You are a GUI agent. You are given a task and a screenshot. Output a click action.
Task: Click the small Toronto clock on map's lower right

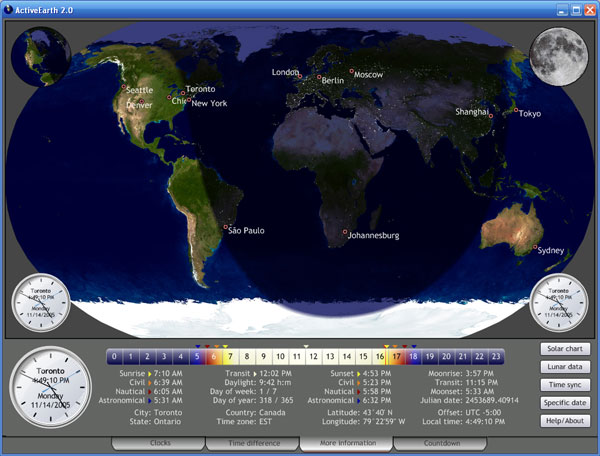[559, 303]
